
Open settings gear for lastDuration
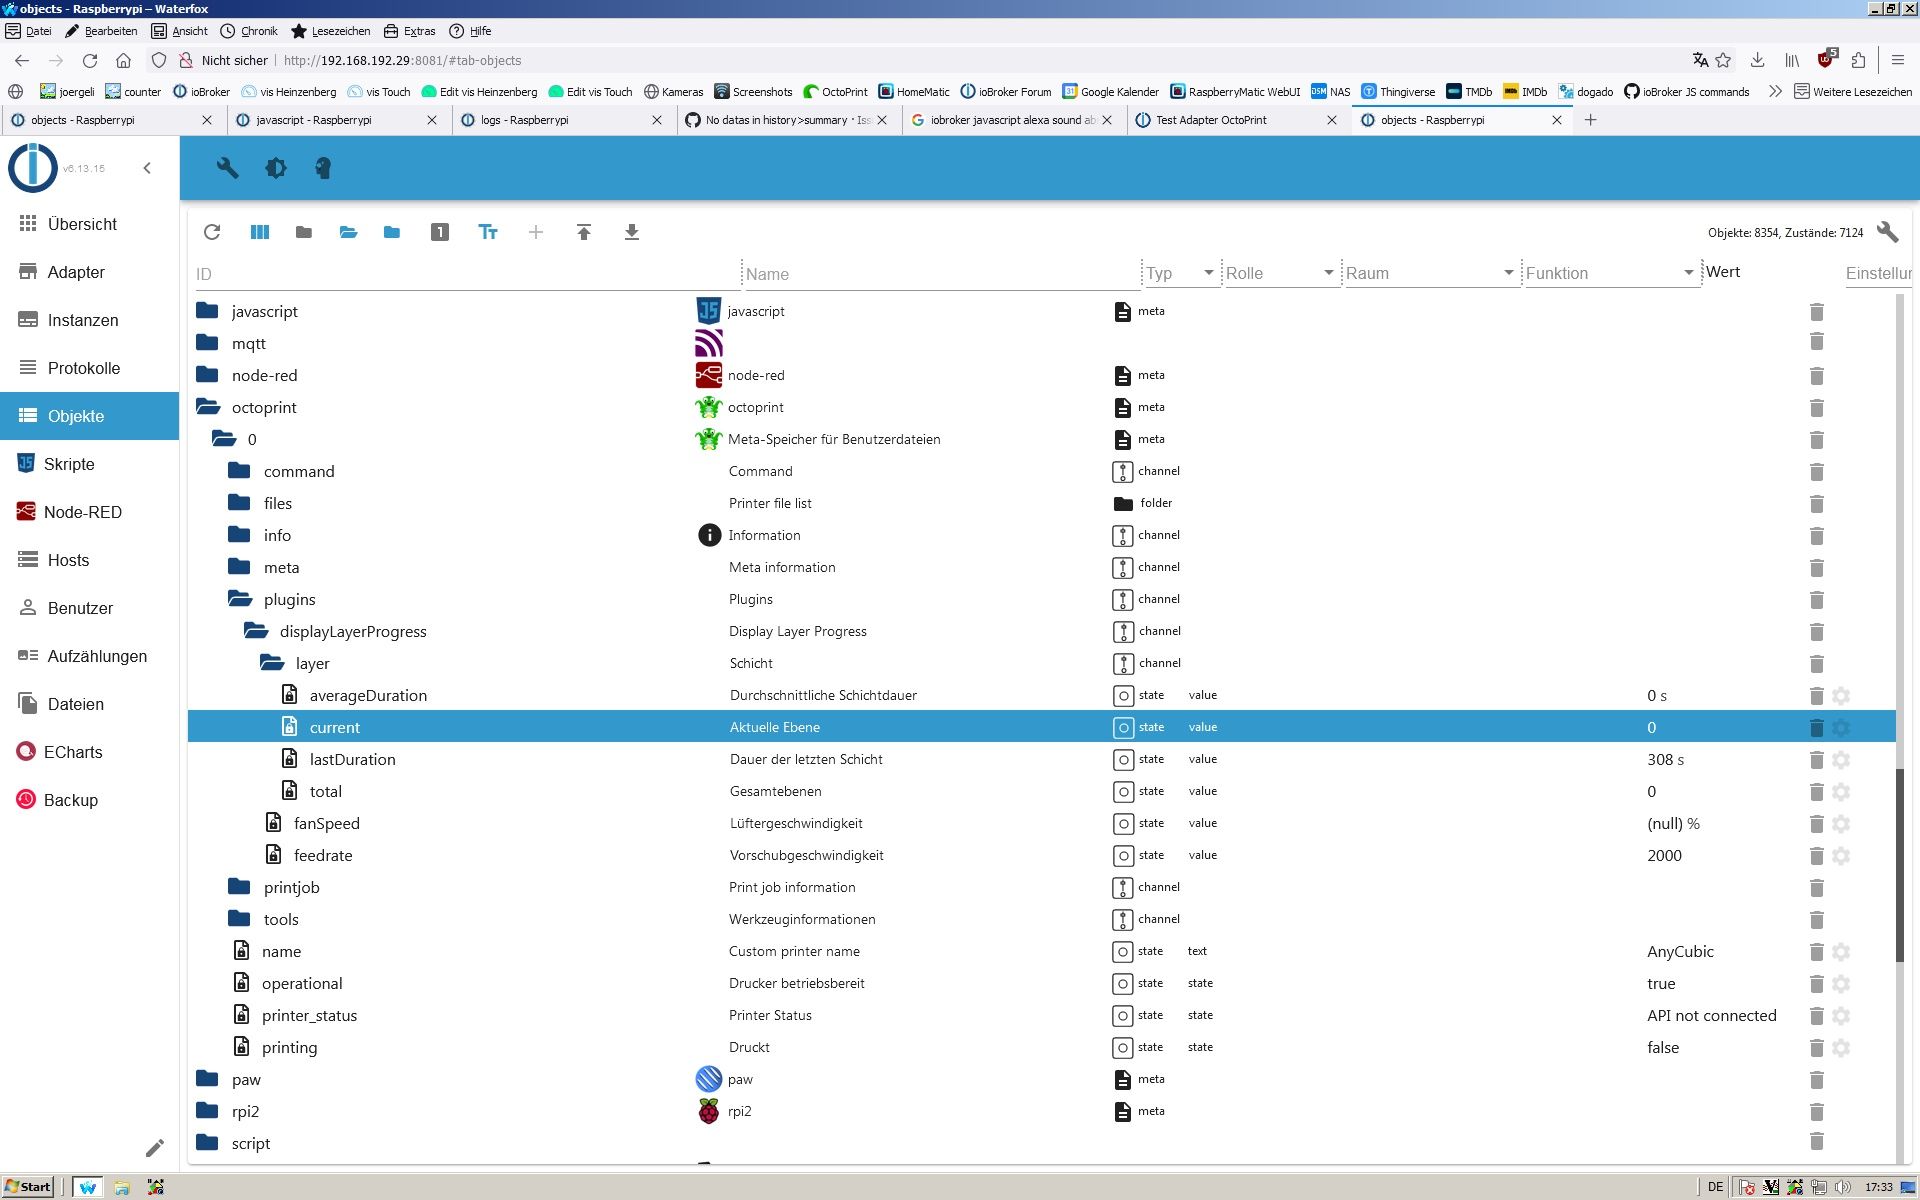click(1841, 759)
